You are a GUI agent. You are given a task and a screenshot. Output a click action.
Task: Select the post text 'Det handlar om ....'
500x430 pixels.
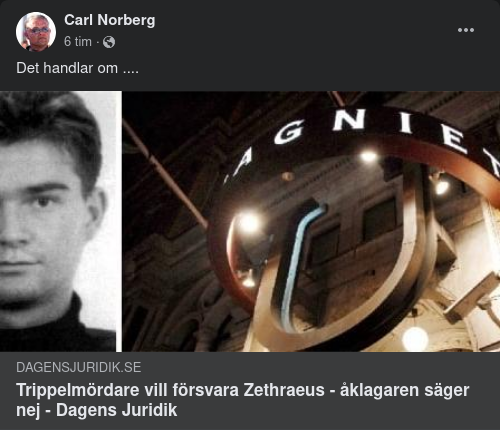coord(77,68)
